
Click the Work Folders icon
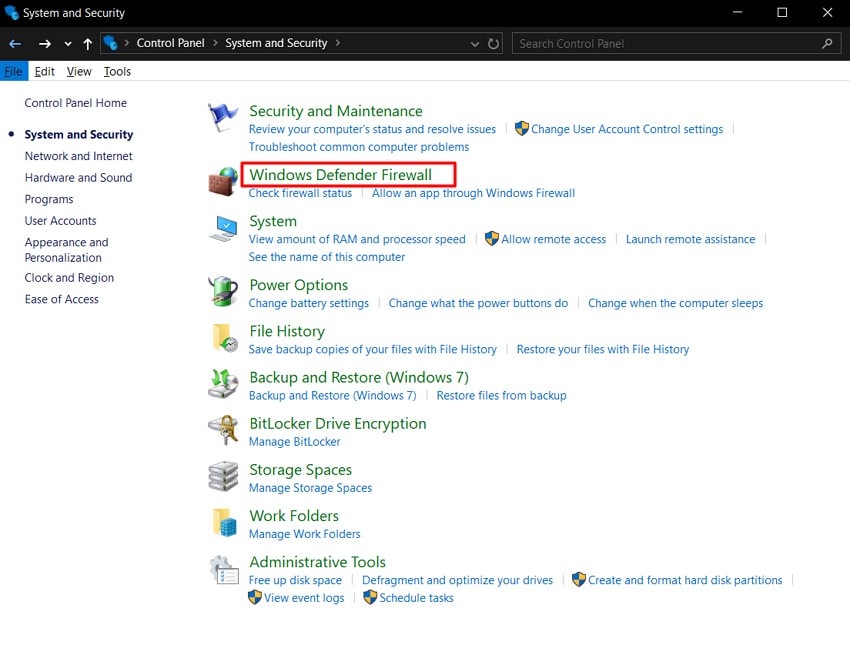[224, 523]
